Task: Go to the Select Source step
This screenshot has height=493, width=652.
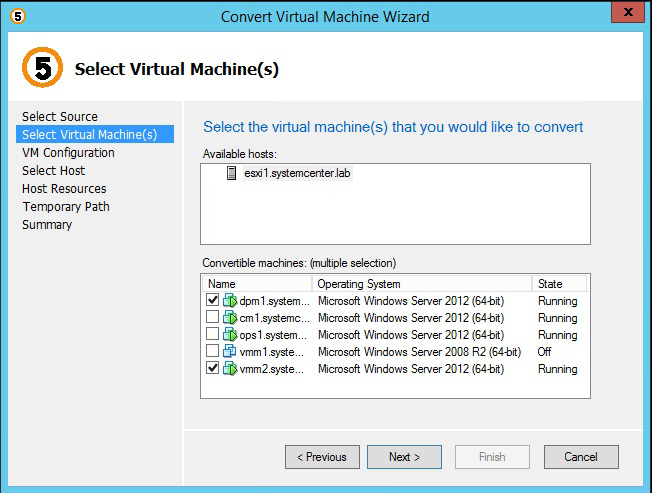Action: [60, 117]
